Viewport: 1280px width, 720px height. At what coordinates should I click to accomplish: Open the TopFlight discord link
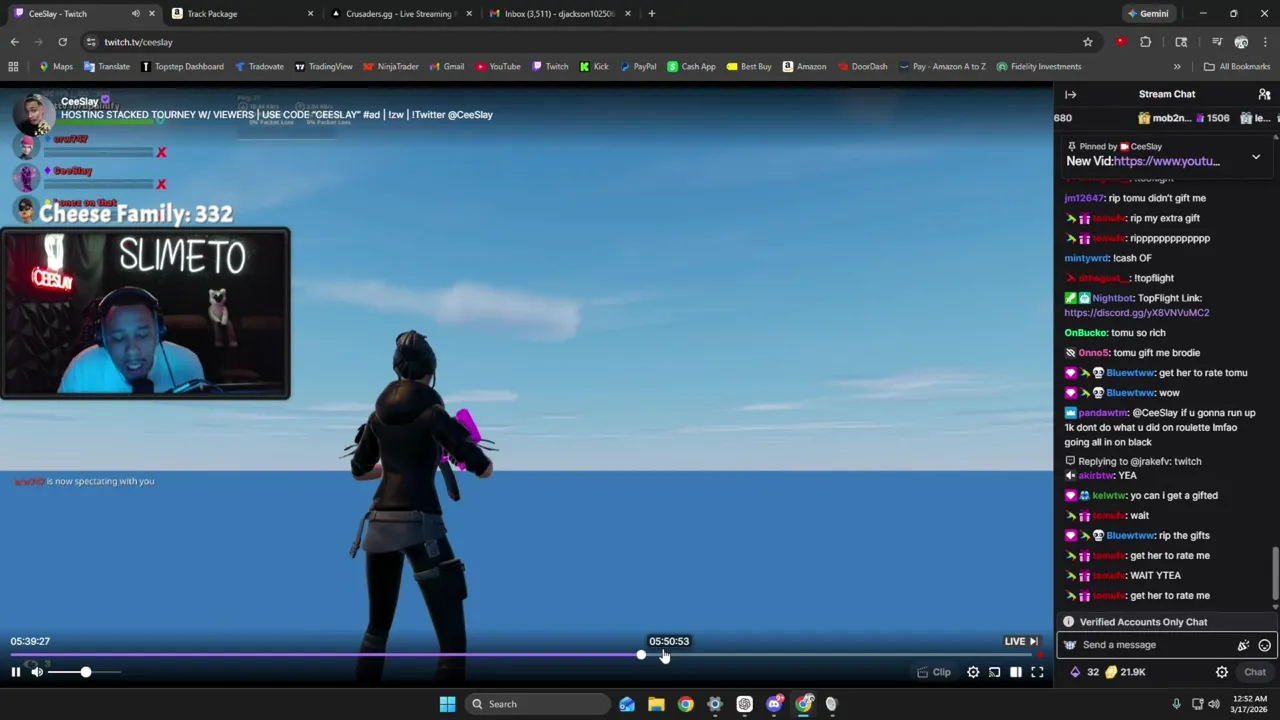tap(1136, 313)
